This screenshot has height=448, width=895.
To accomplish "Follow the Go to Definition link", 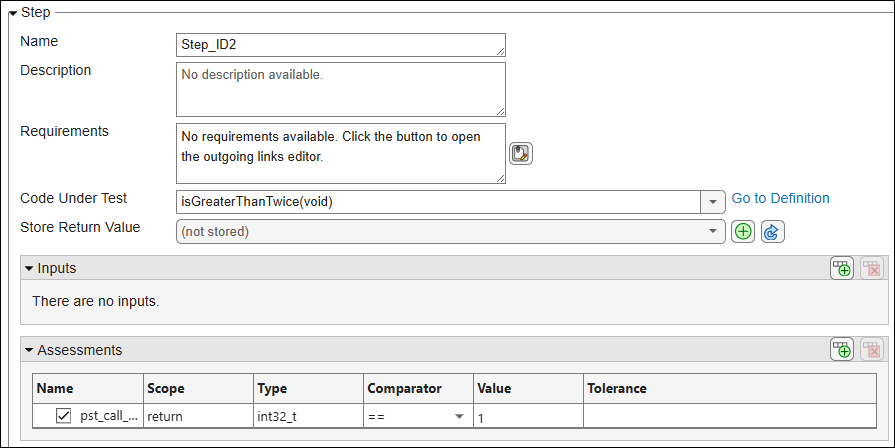I will [780, 198].
